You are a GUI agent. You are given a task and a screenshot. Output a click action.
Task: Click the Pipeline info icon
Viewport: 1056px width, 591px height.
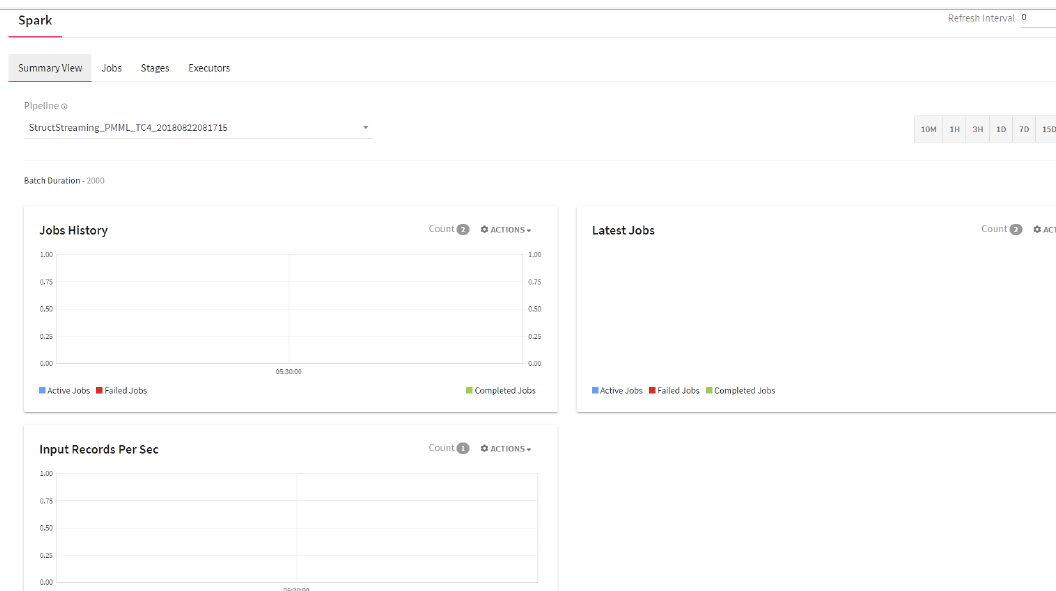(x=64, y=106)
